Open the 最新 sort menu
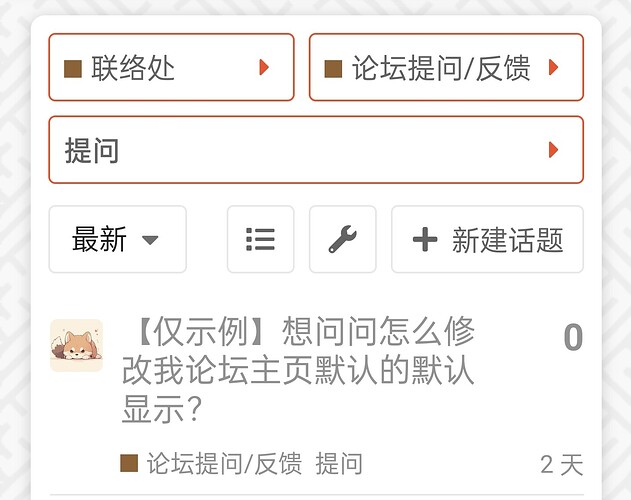Screen dimensions: 631x500 (x=118, y=239)
